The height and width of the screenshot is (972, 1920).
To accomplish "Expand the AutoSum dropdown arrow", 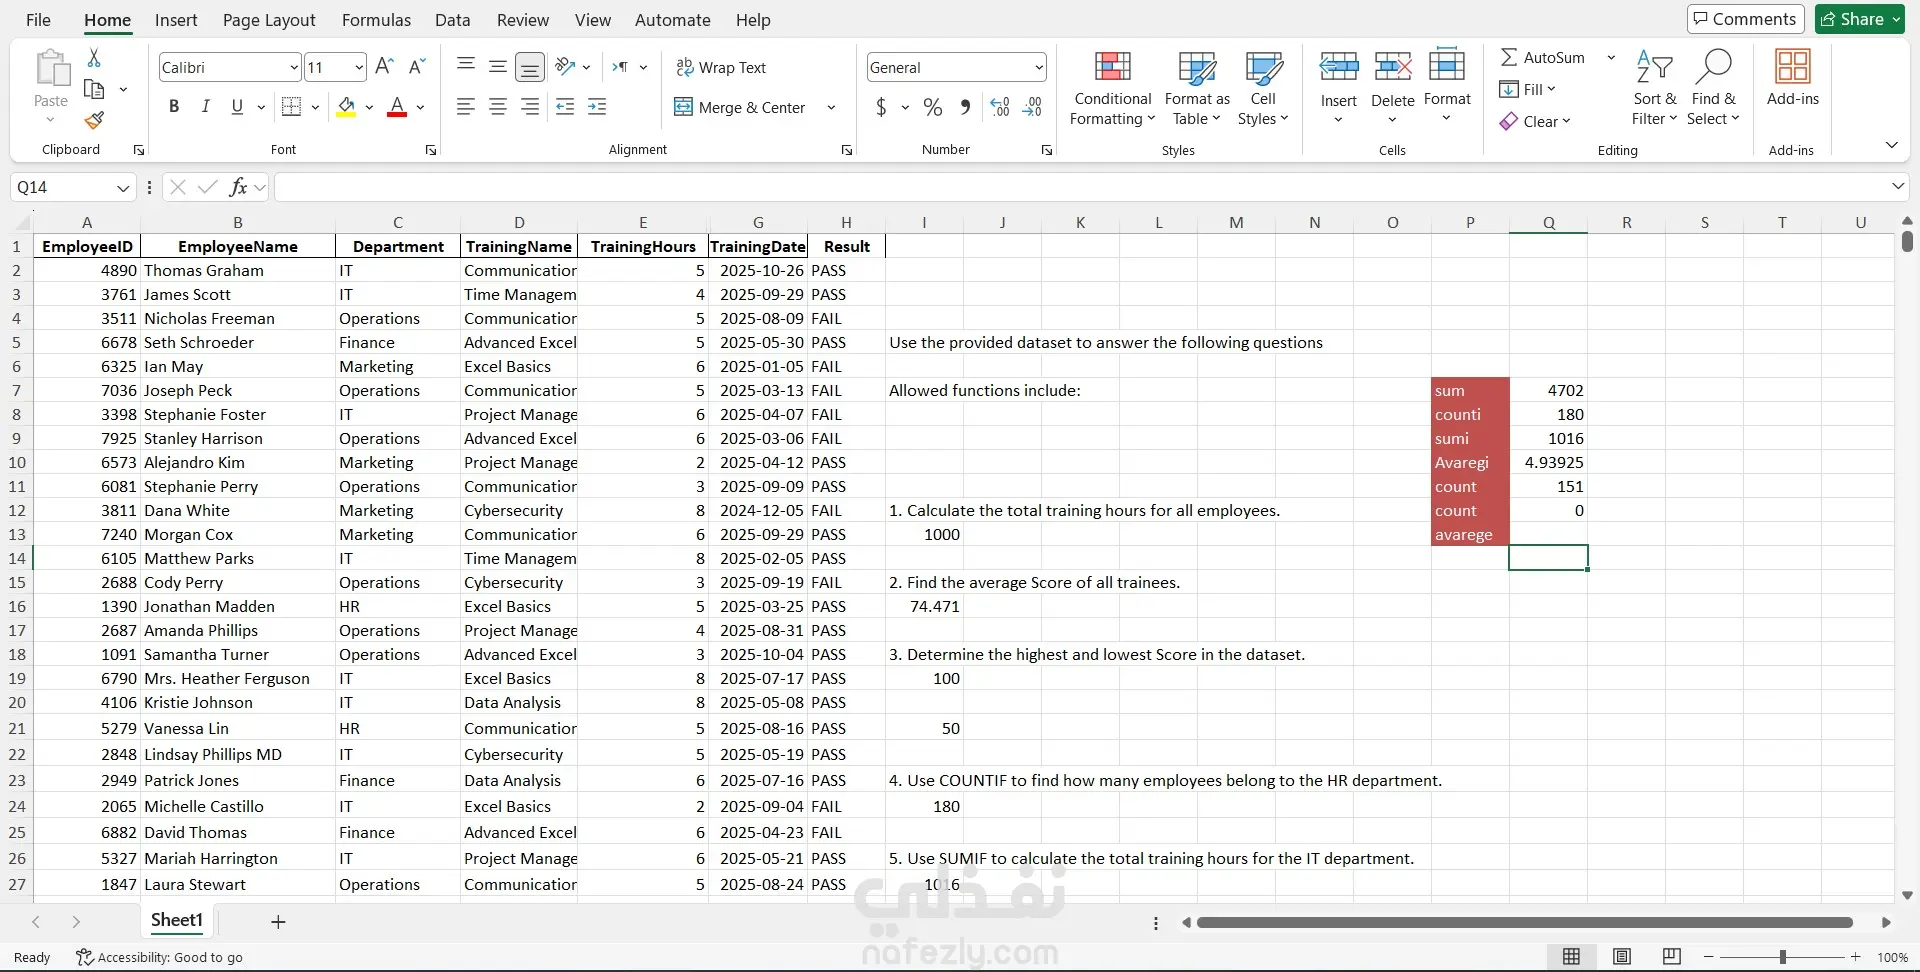I will (x=1611, y=57).
